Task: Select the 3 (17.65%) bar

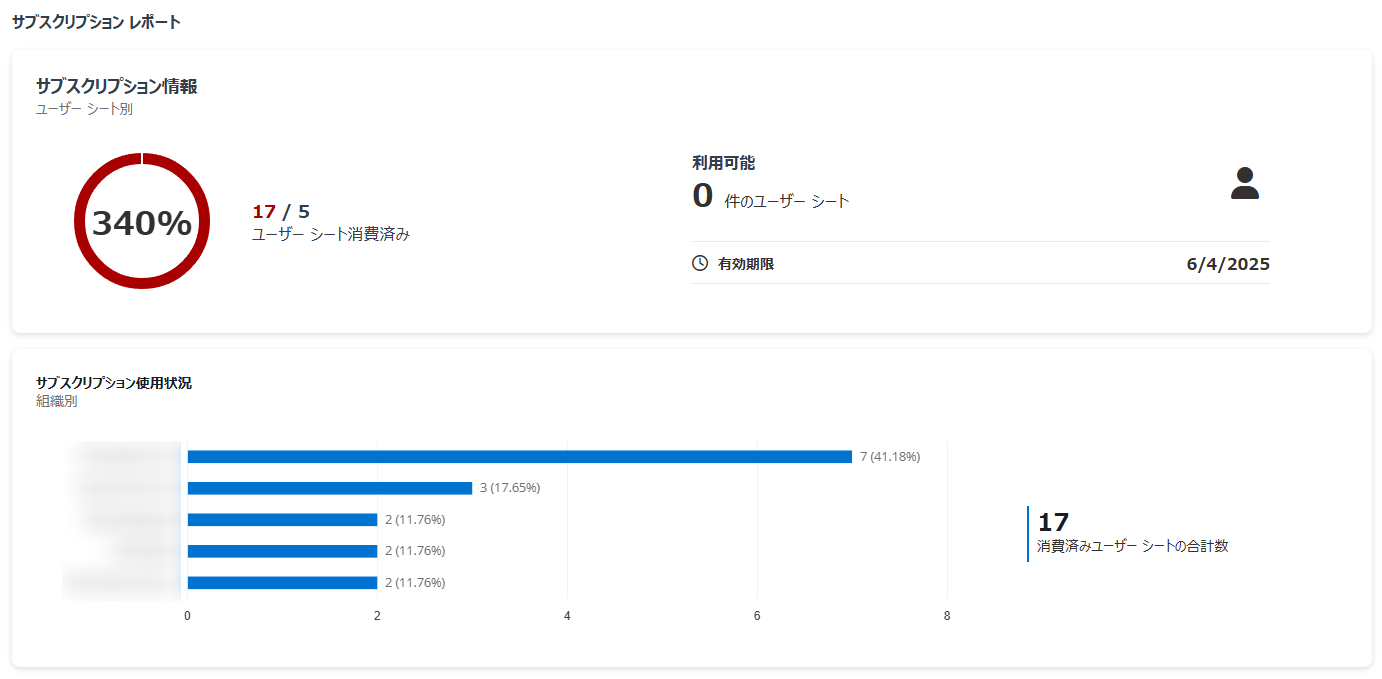Action: click(x=329, y=488)
